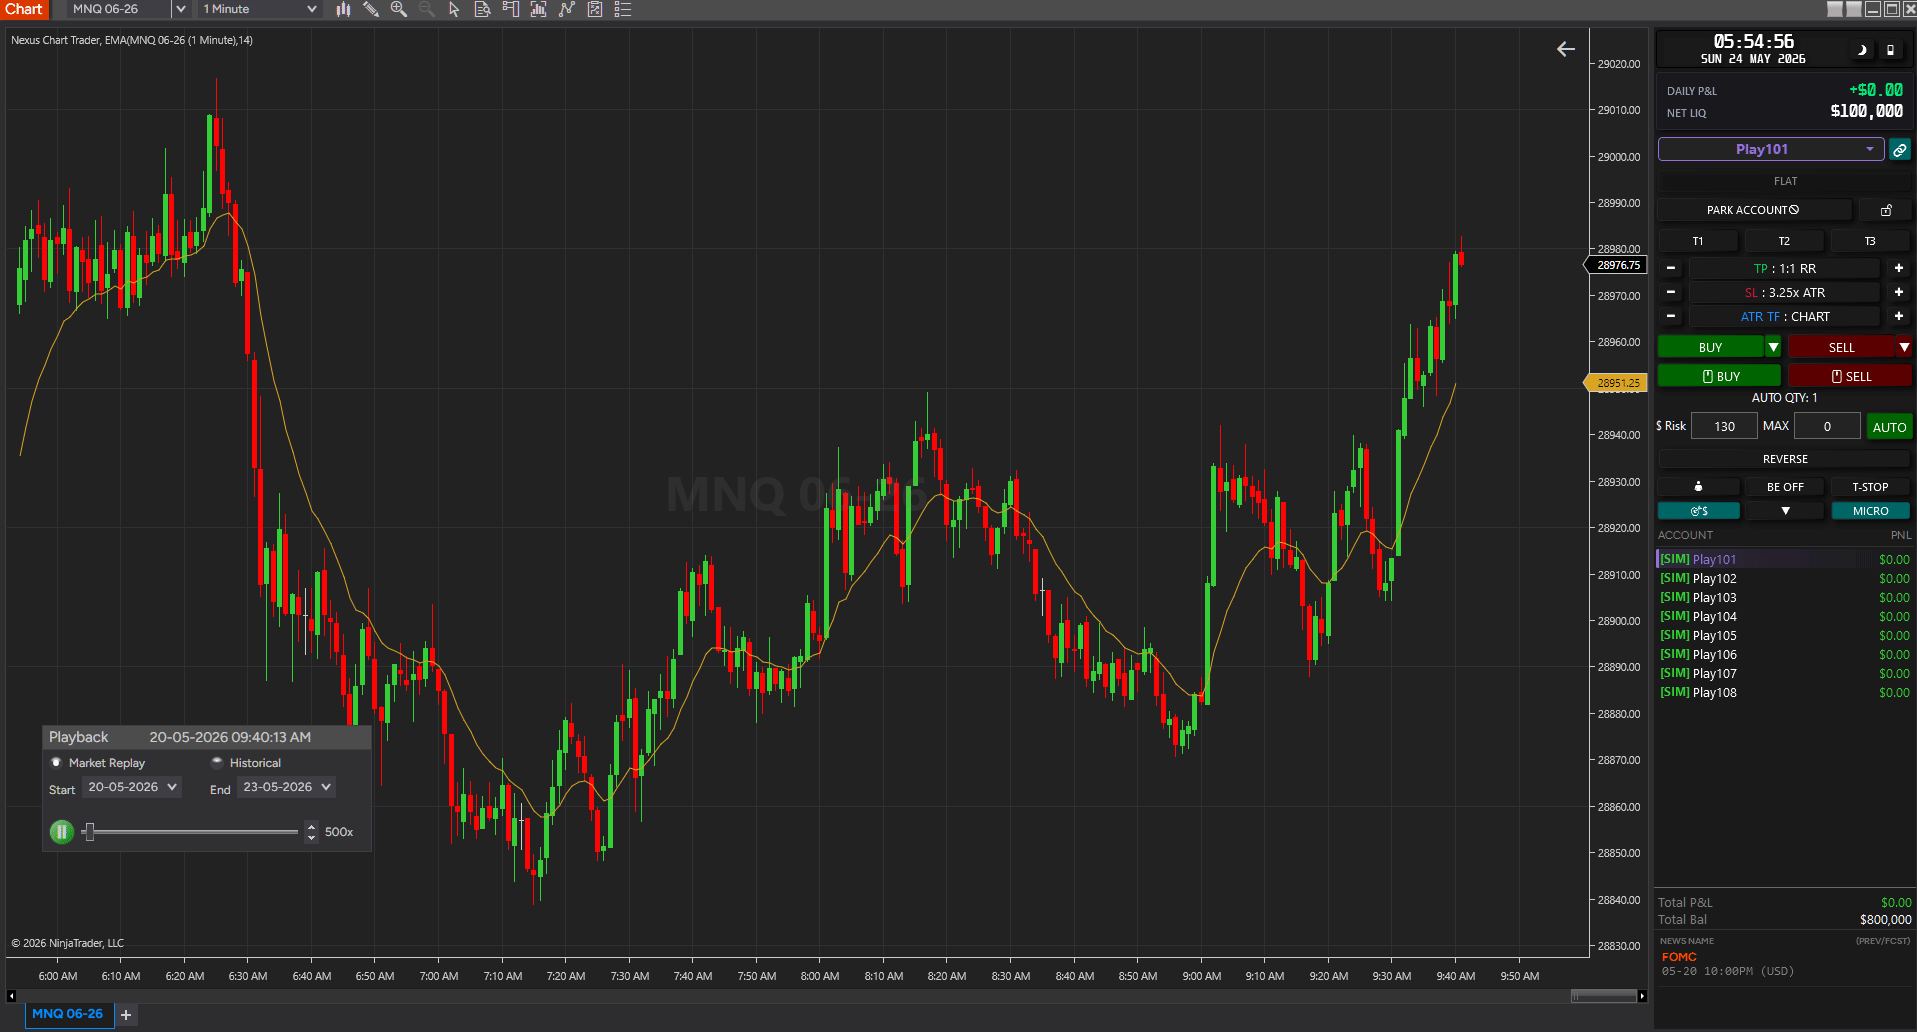
Task: Select the Play106 account row
Action: pos(1784,654)
